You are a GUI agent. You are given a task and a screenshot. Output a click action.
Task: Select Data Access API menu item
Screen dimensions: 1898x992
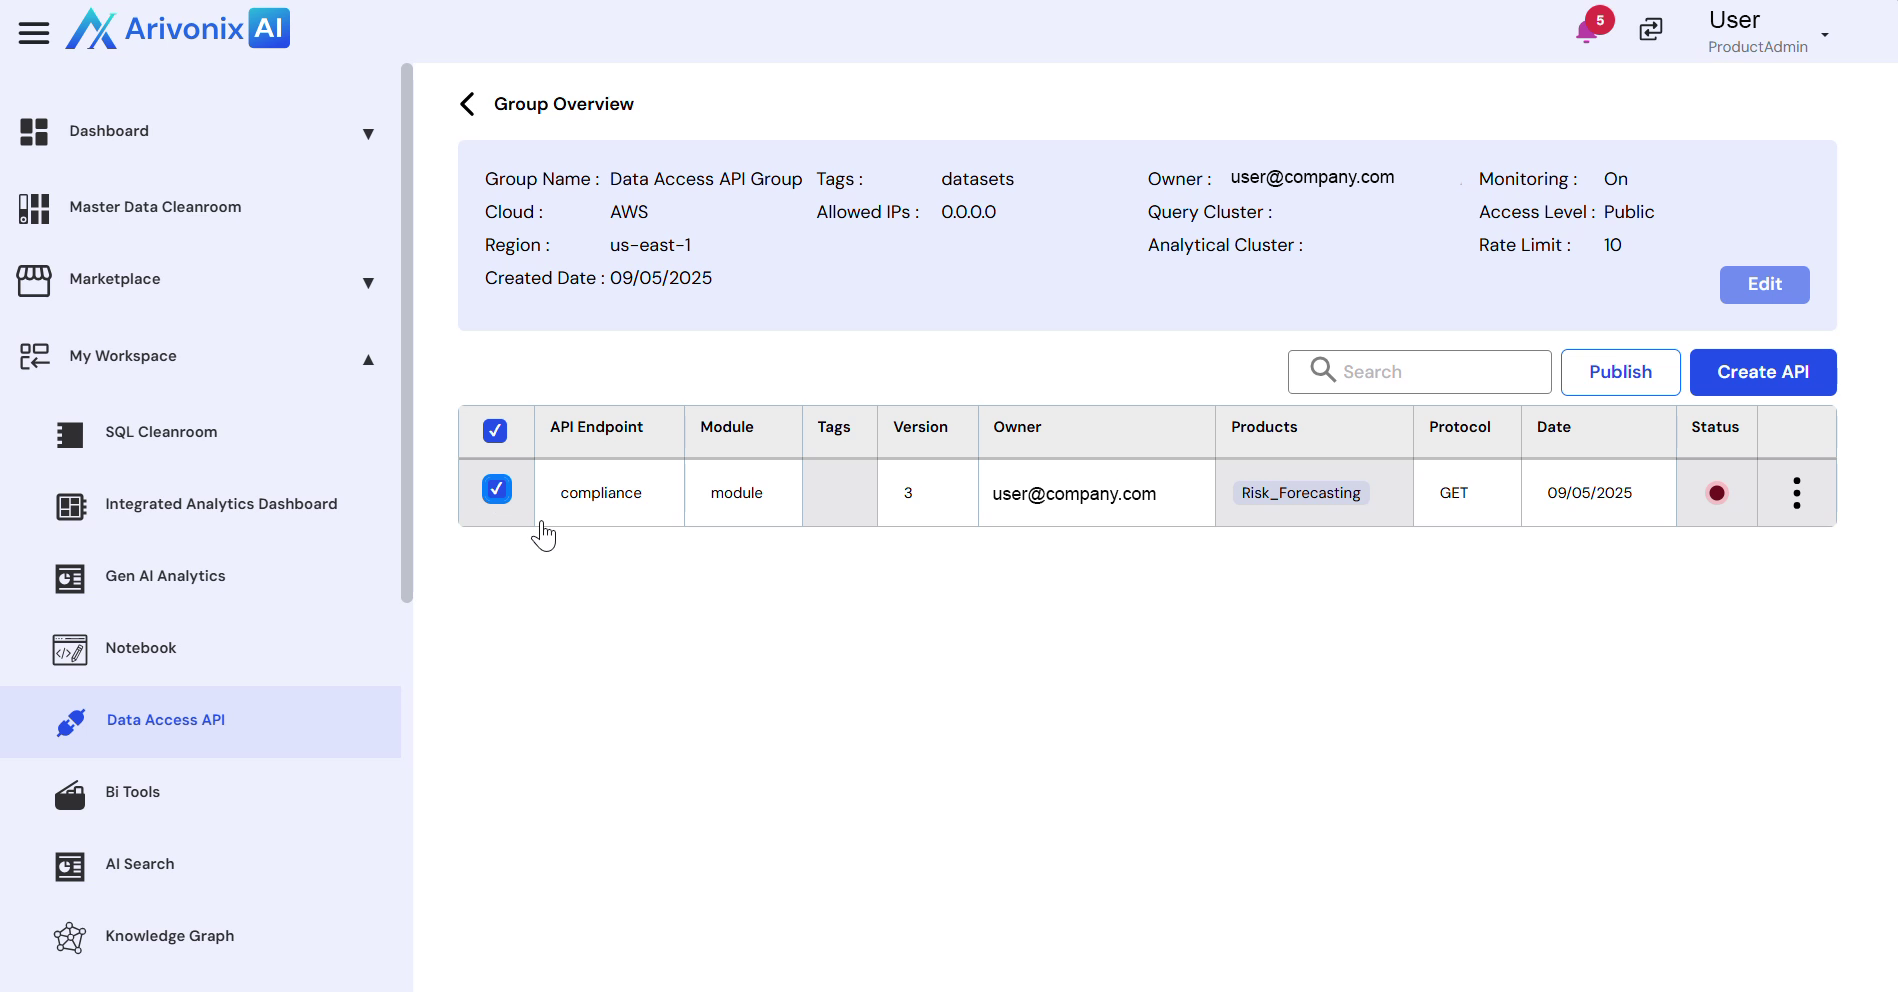pos(166,720)
